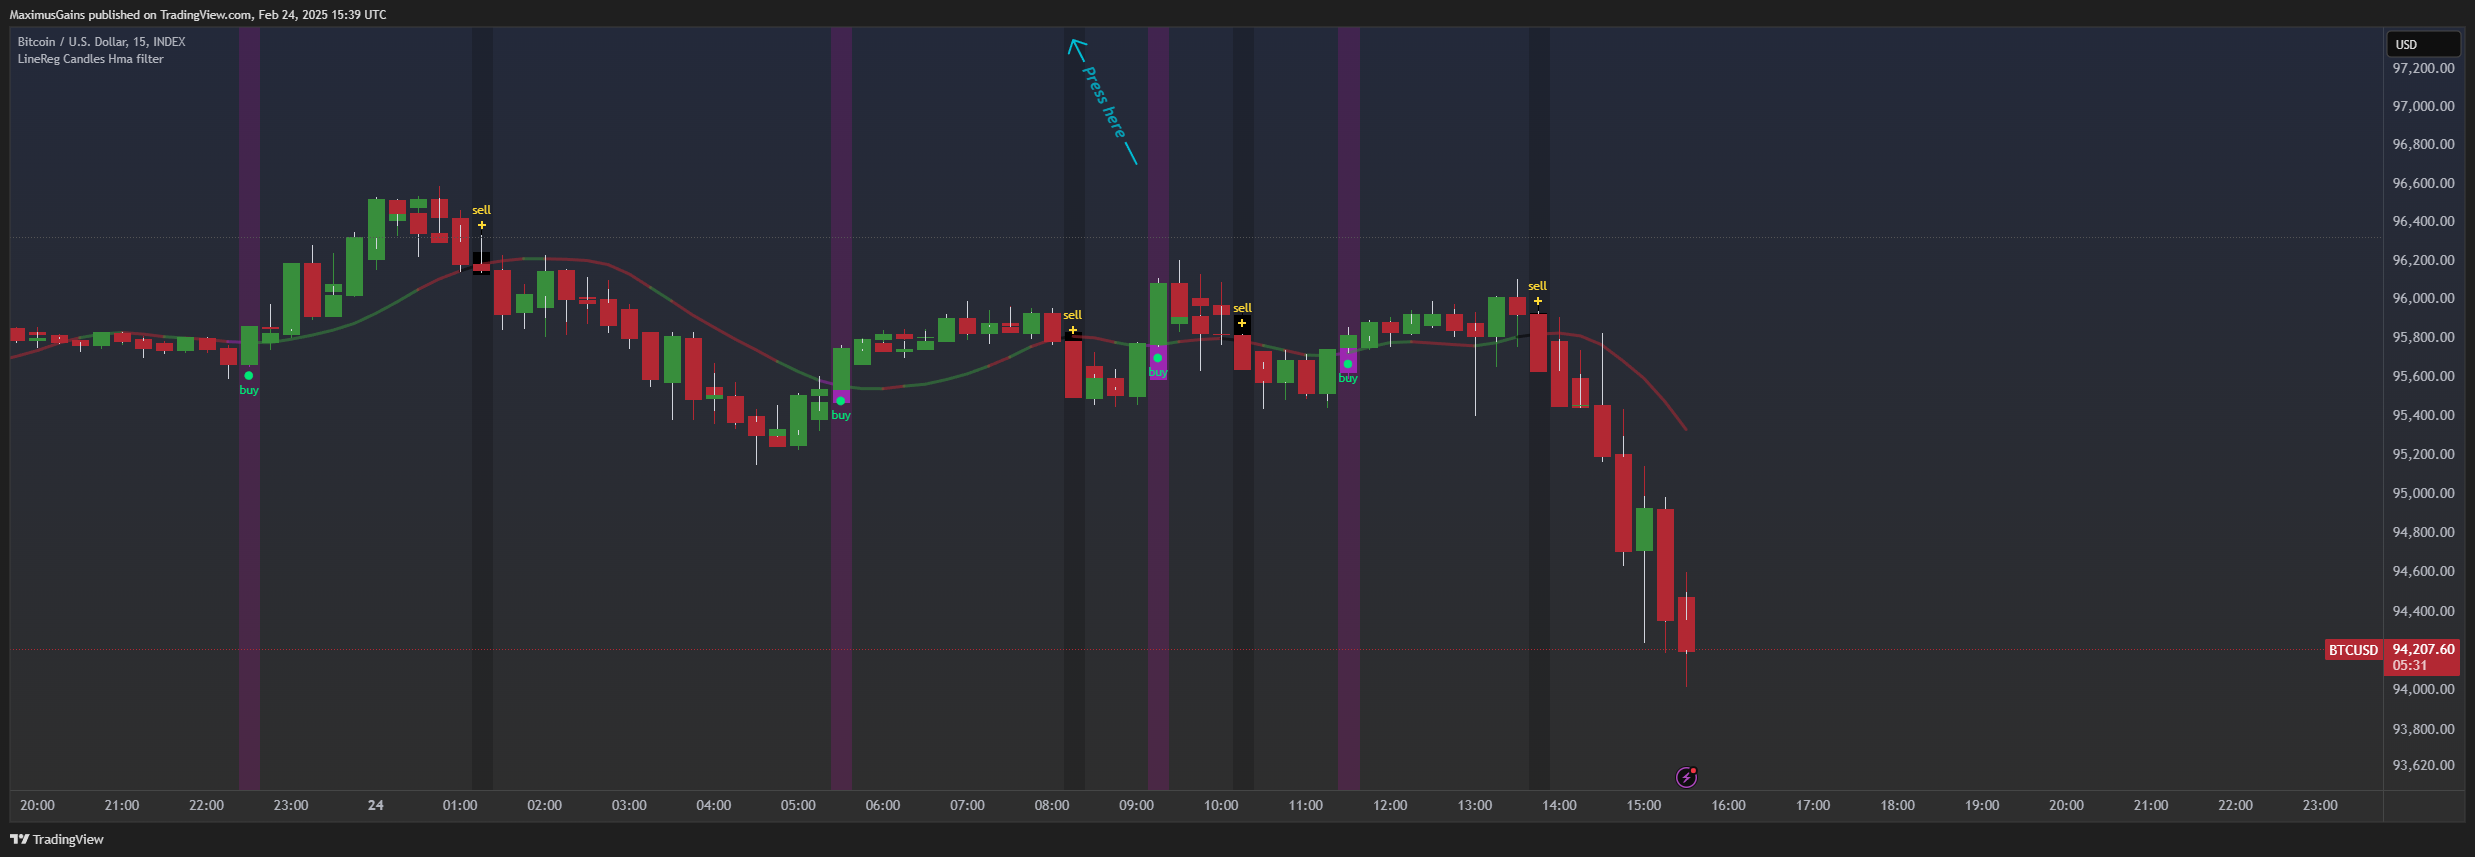Click the 95,200.00 price axis label

point(2423,454)
